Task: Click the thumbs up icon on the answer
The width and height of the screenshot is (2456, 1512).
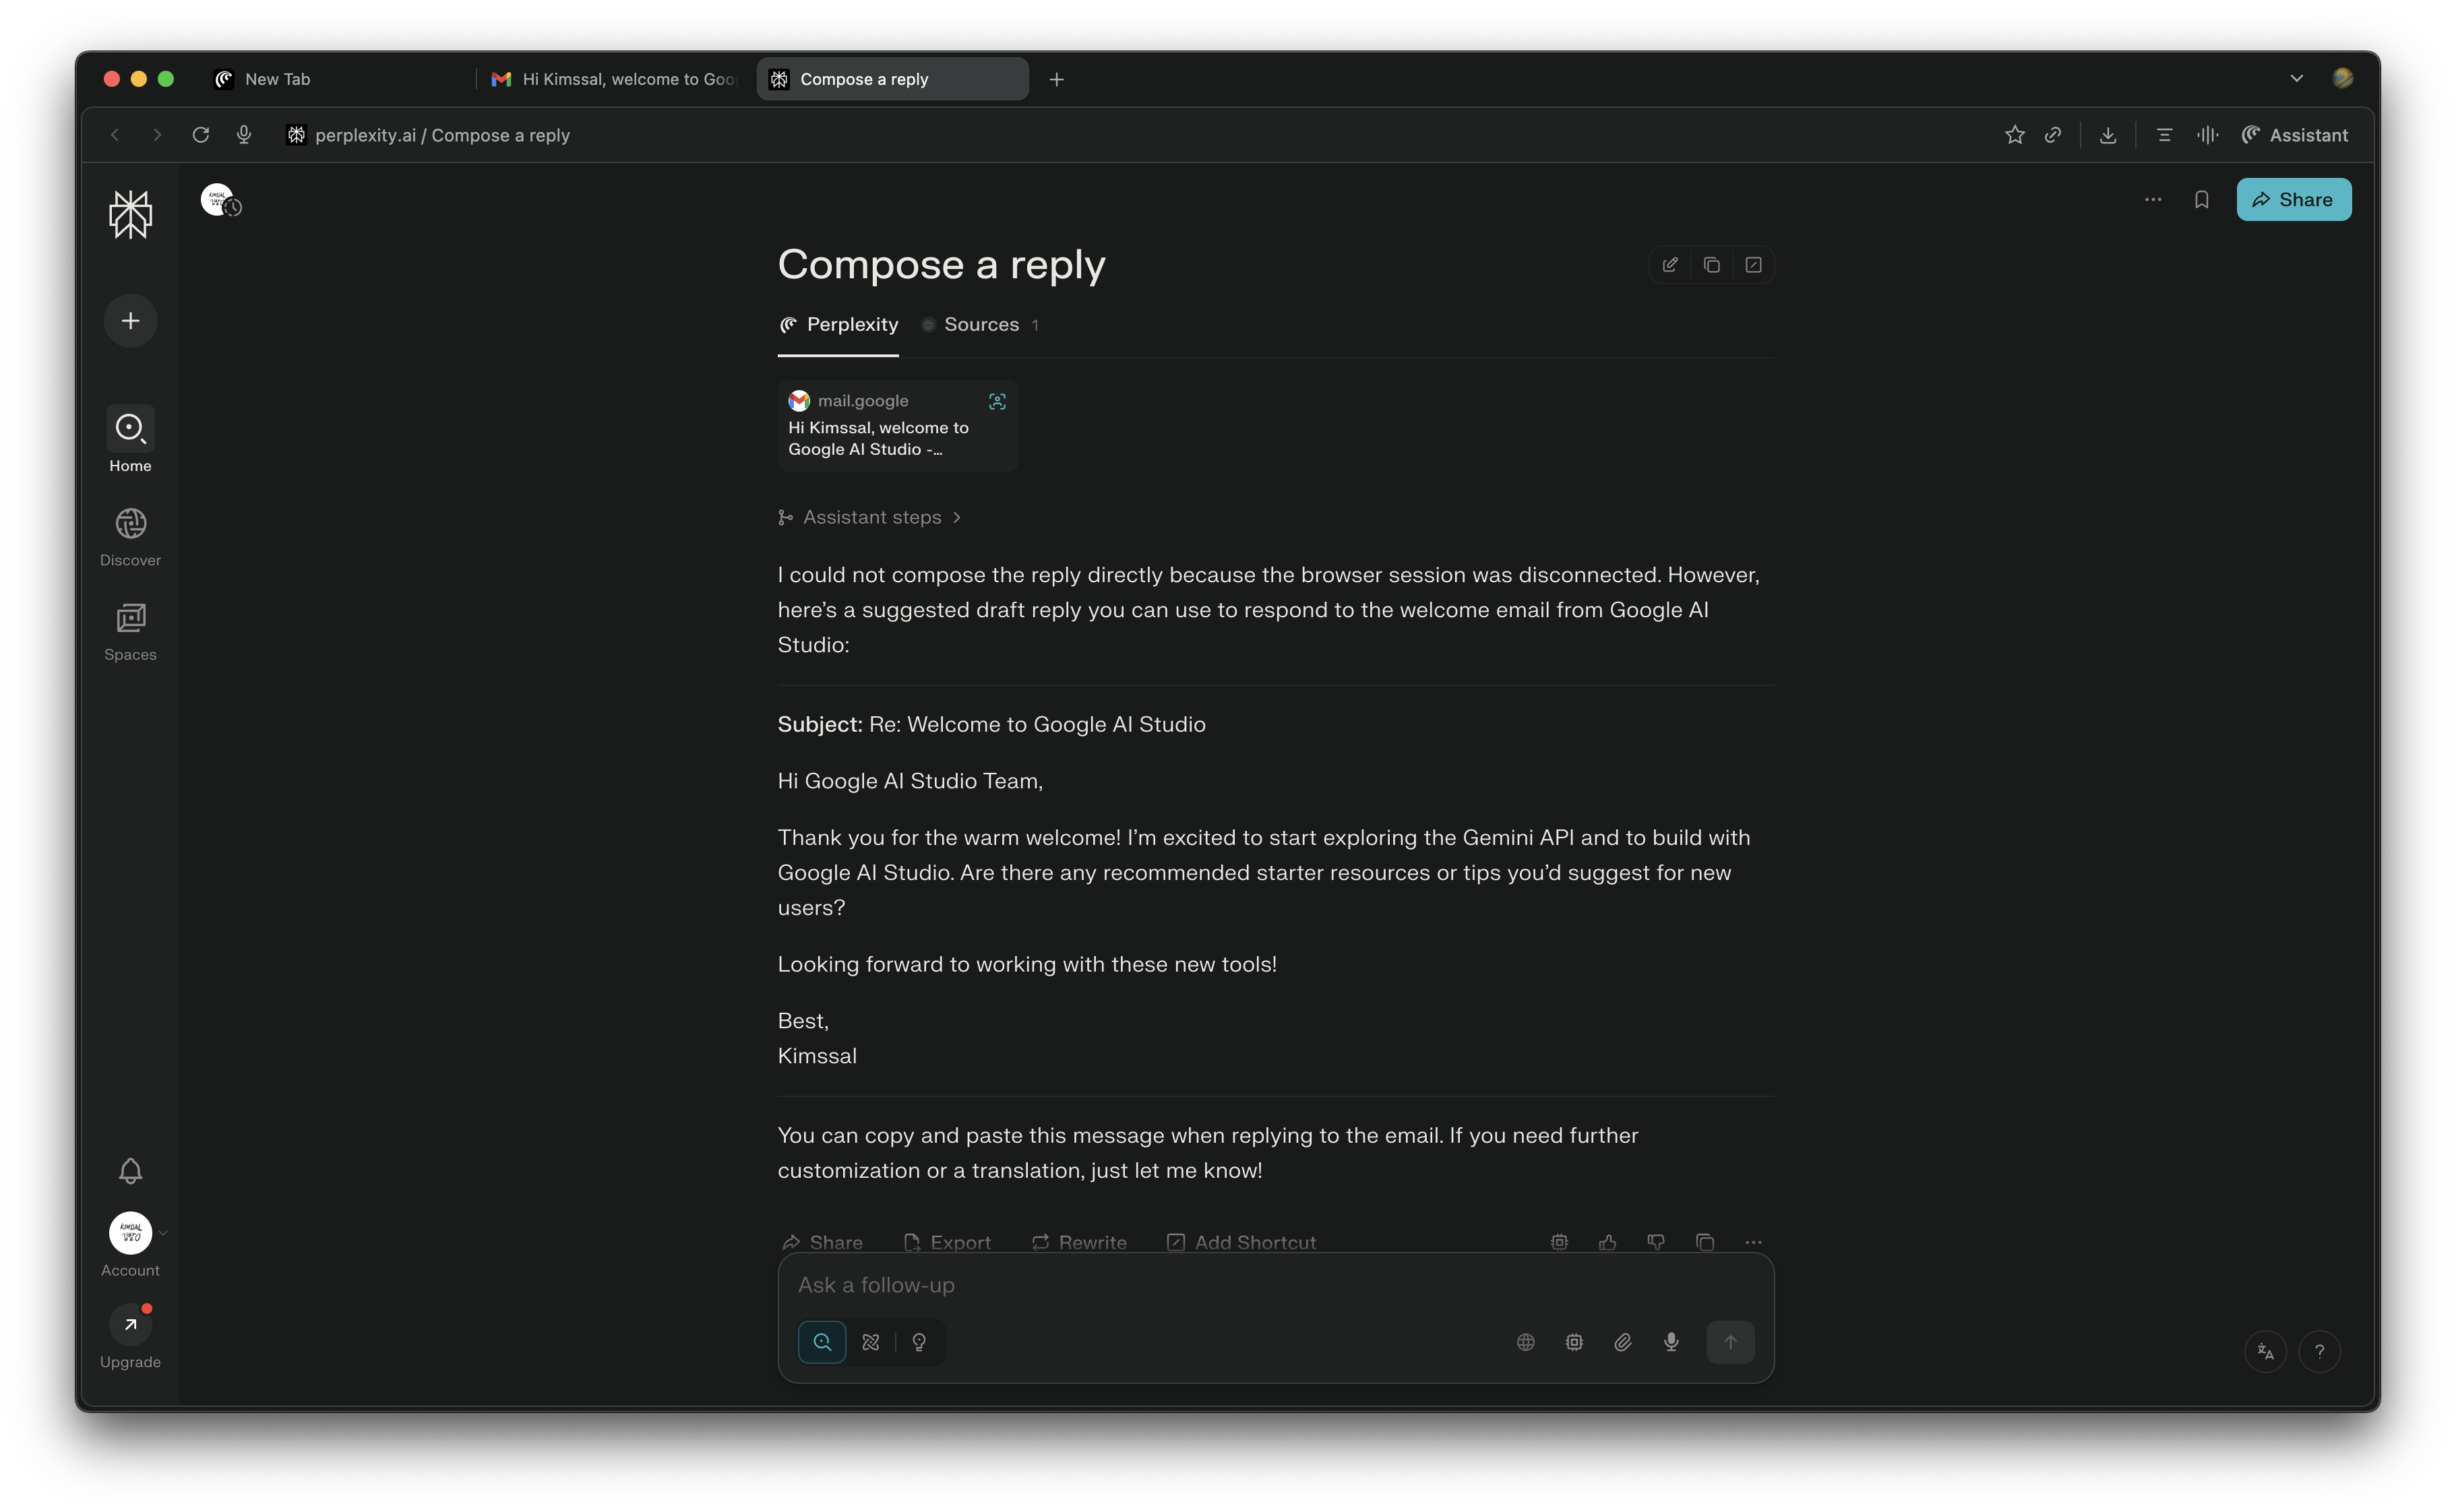Action: coord(1607,1242)
